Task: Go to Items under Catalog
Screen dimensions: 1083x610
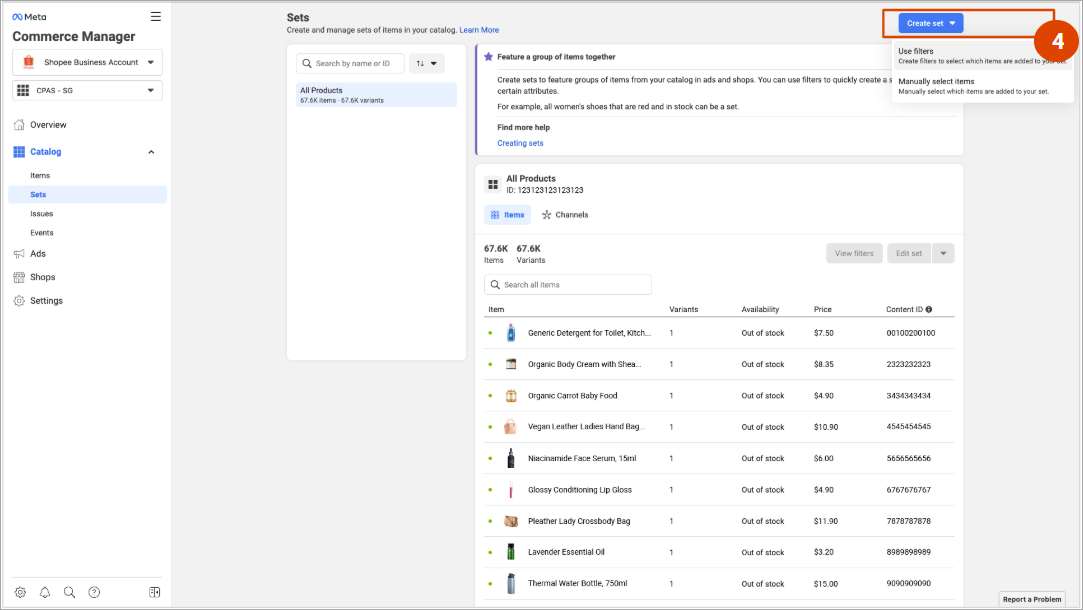Action: (x=40, y=175)
